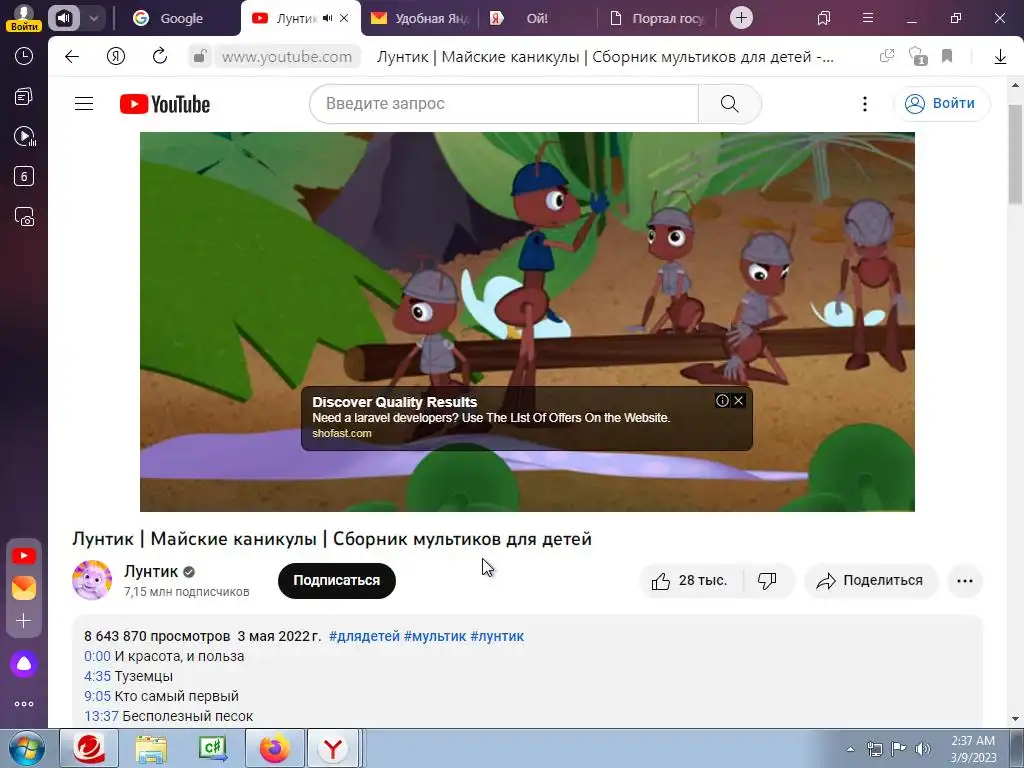1024x768 pixels.
Task: Open the Лунтик channel avatar
Action: pyautogui.click(x=91, y=580)
